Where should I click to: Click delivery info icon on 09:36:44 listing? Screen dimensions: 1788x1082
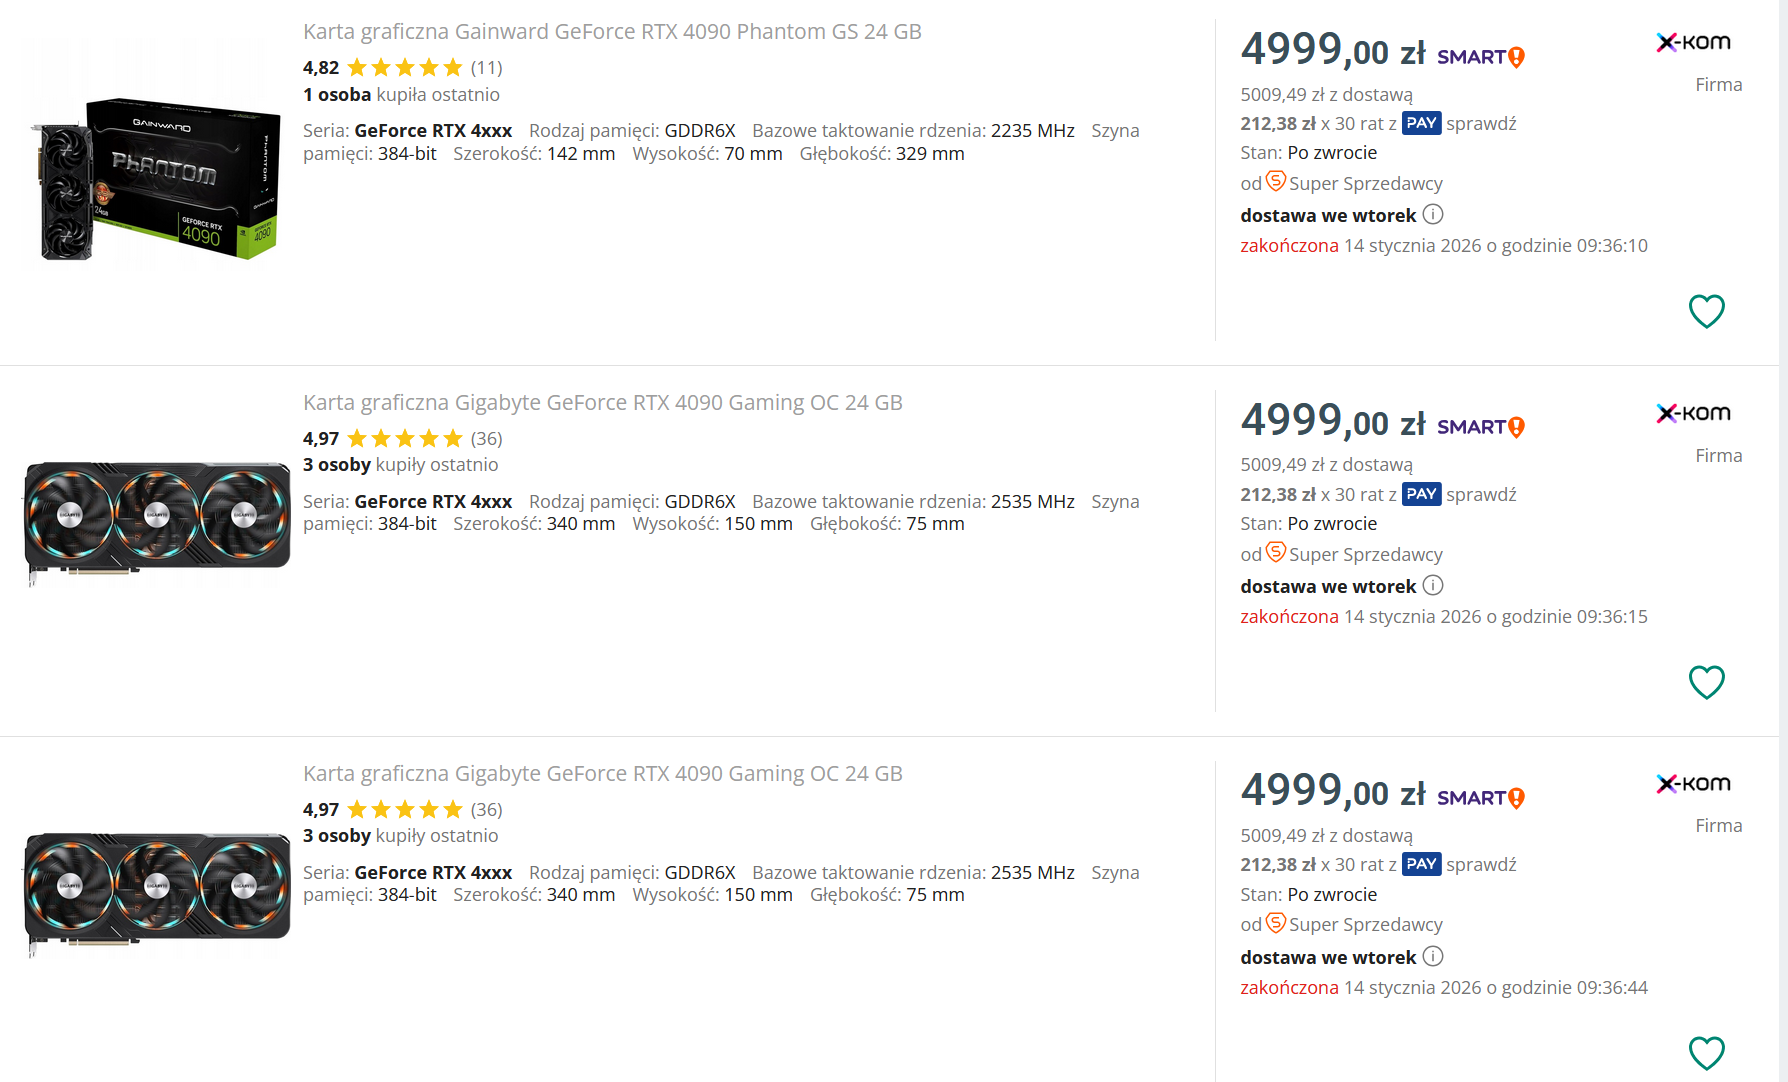pos(1433,957)
